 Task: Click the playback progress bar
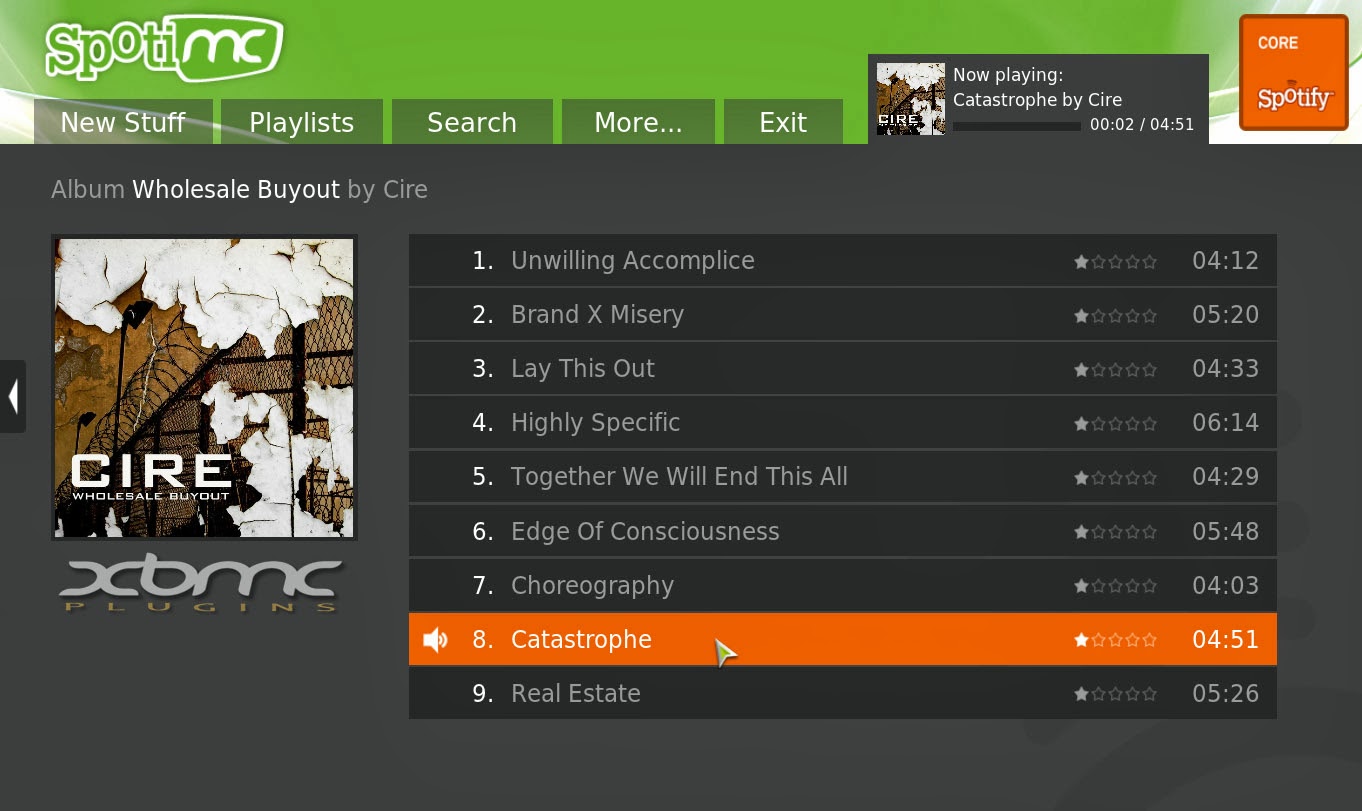1015,126
